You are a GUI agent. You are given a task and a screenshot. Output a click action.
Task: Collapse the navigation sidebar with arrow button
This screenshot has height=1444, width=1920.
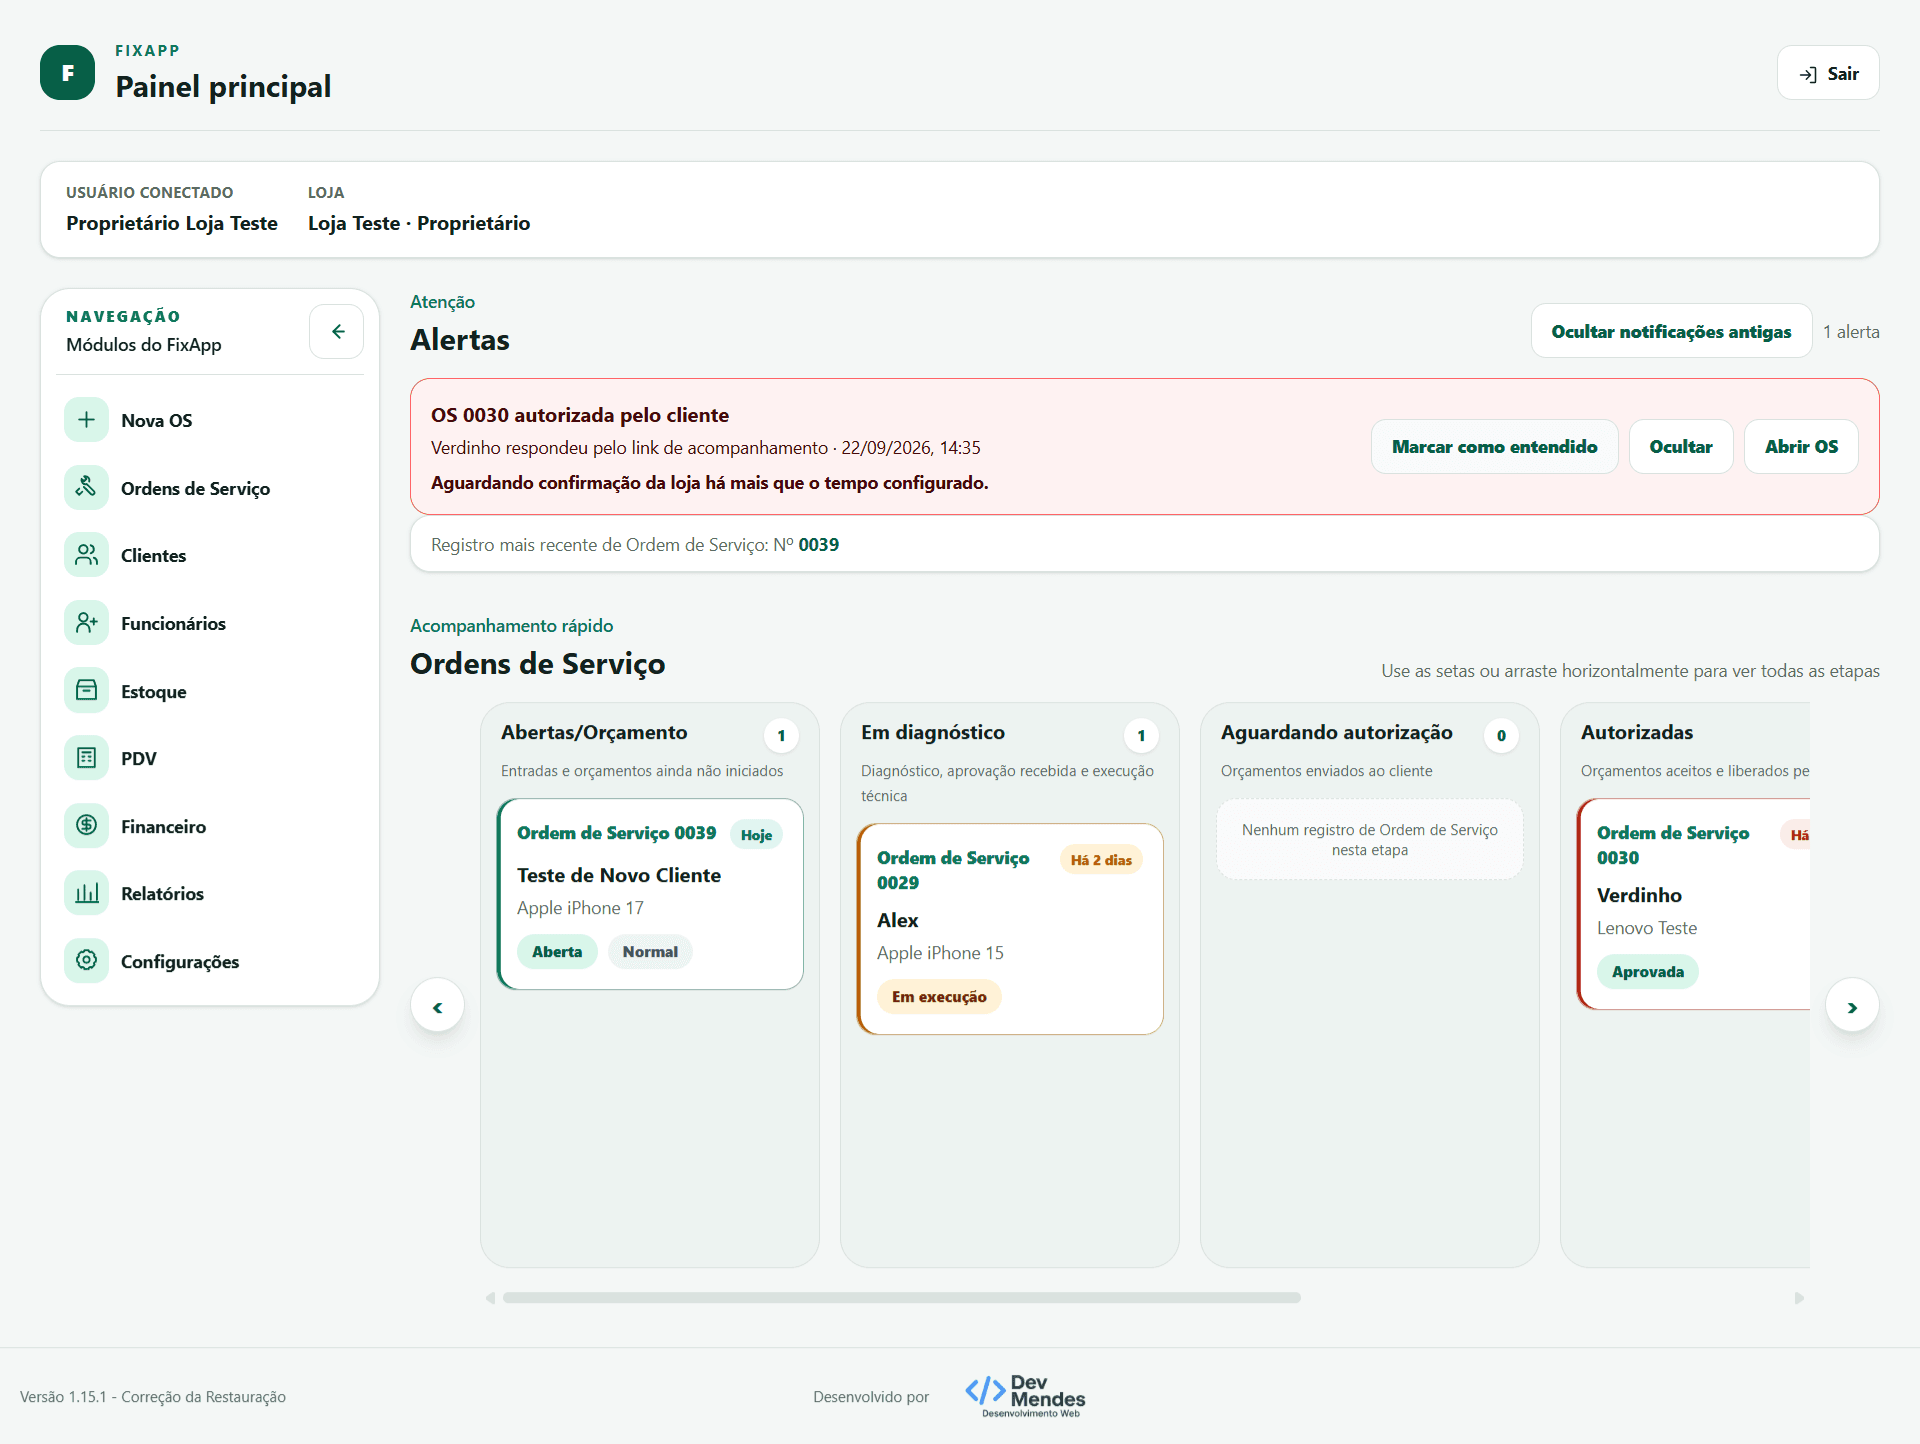(337, 331)
